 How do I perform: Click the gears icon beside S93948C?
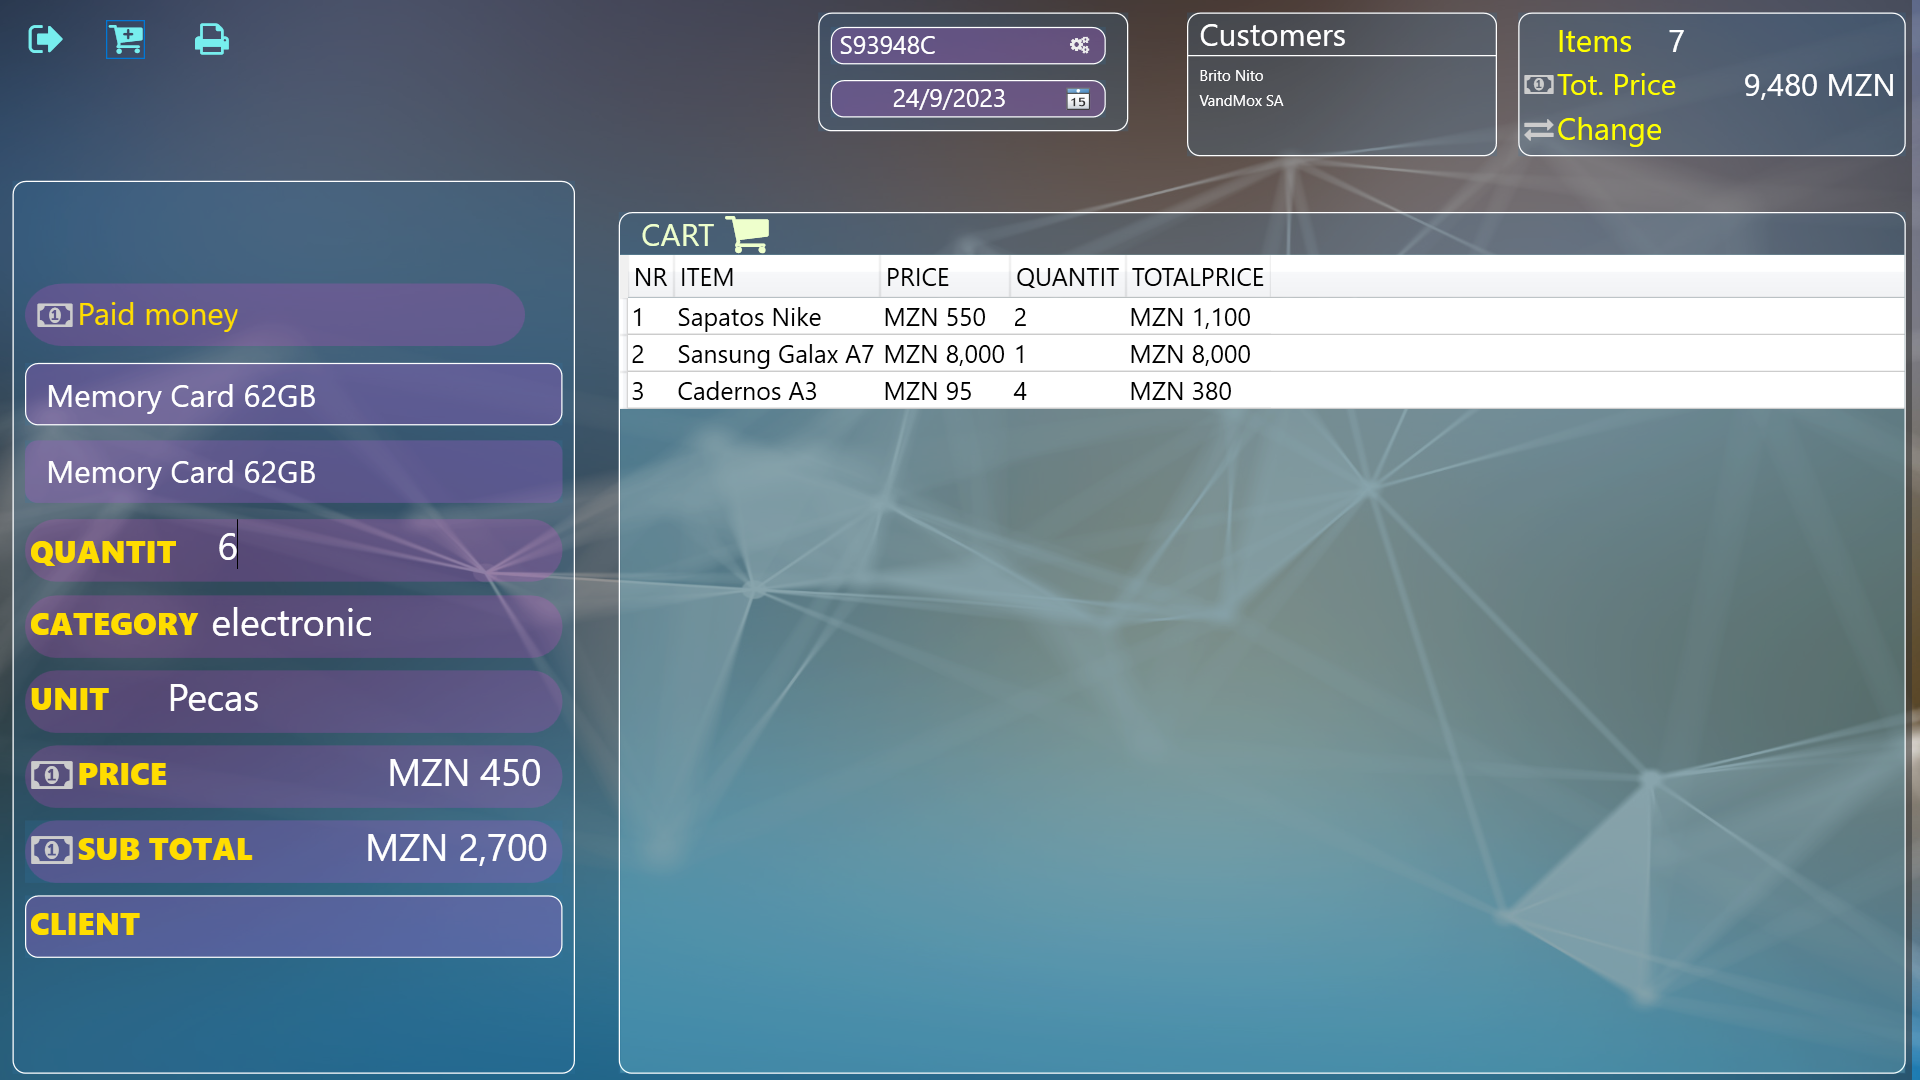coord(1079,45)
